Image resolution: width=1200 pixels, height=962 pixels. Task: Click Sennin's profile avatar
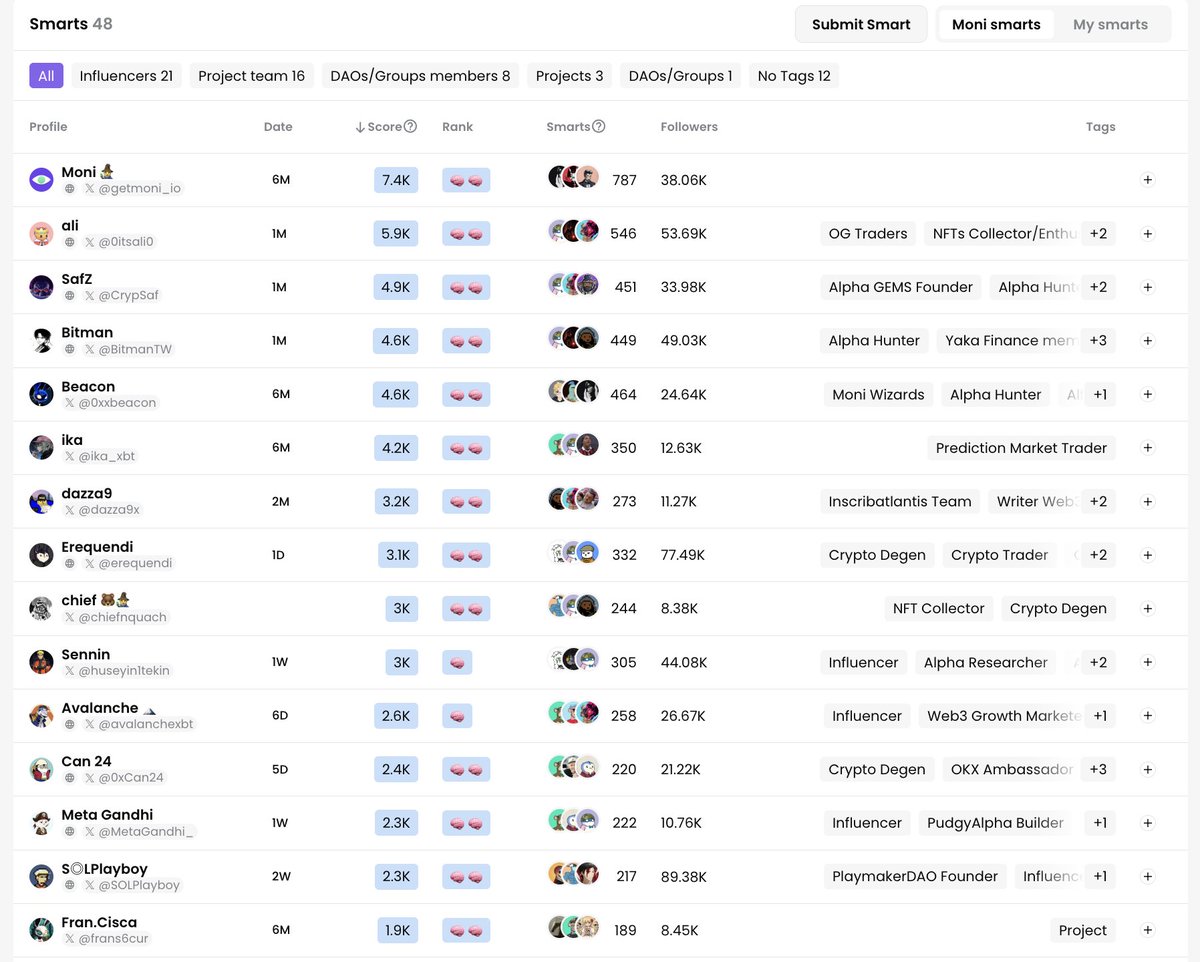[x=41, y=662]
